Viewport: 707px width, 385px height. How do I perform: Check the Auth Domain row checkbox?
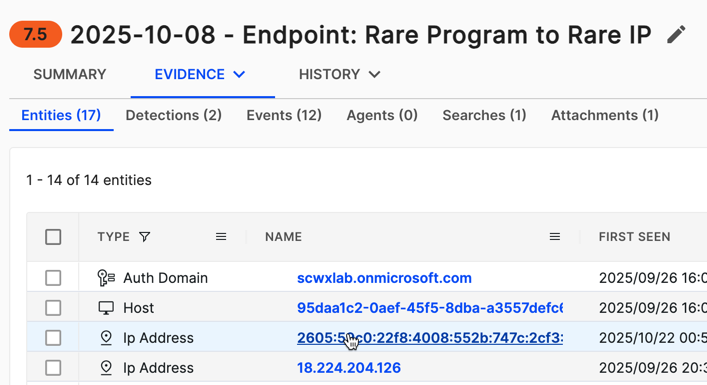click(x=53, y=278)
